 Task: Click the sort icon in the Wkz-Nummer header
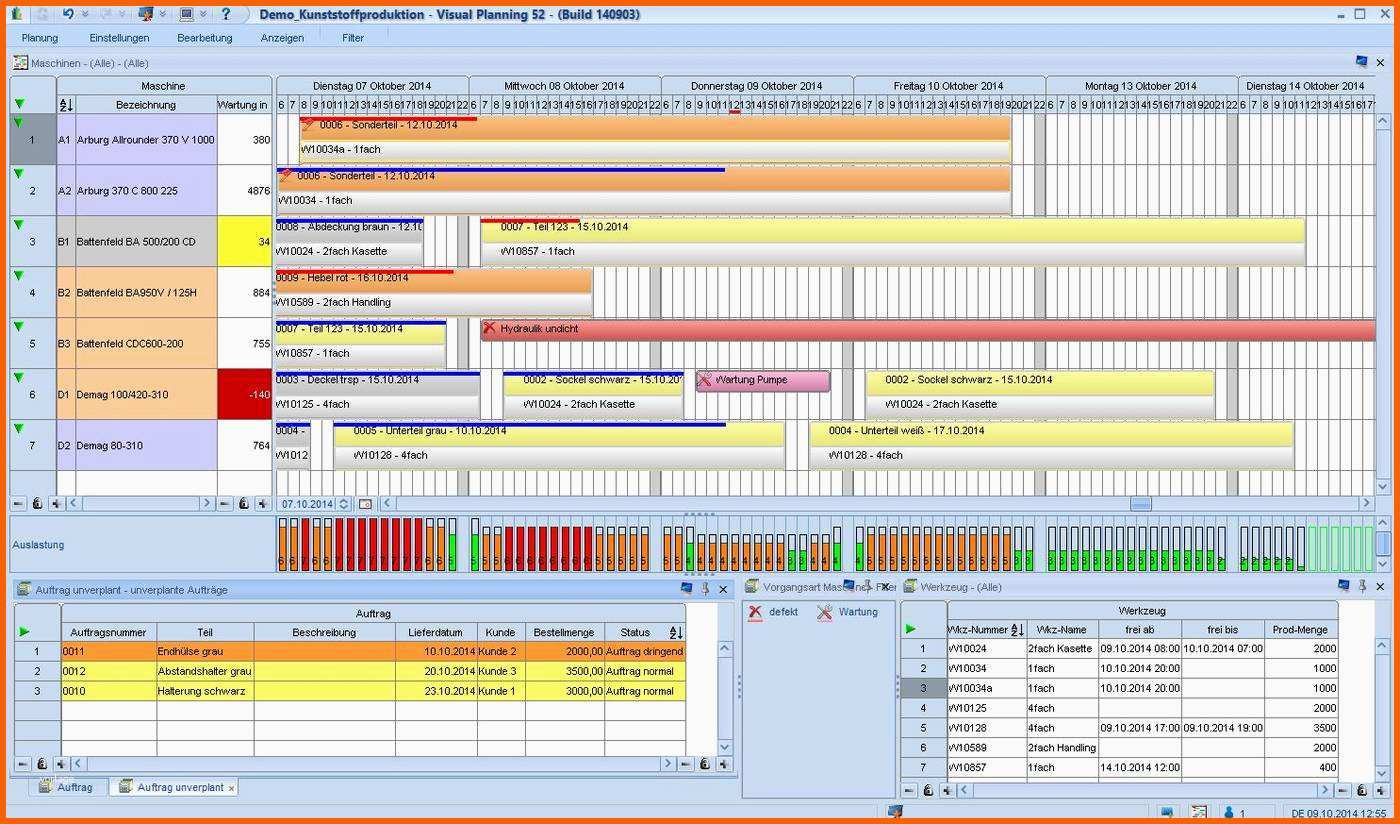tap(1017, 630)
